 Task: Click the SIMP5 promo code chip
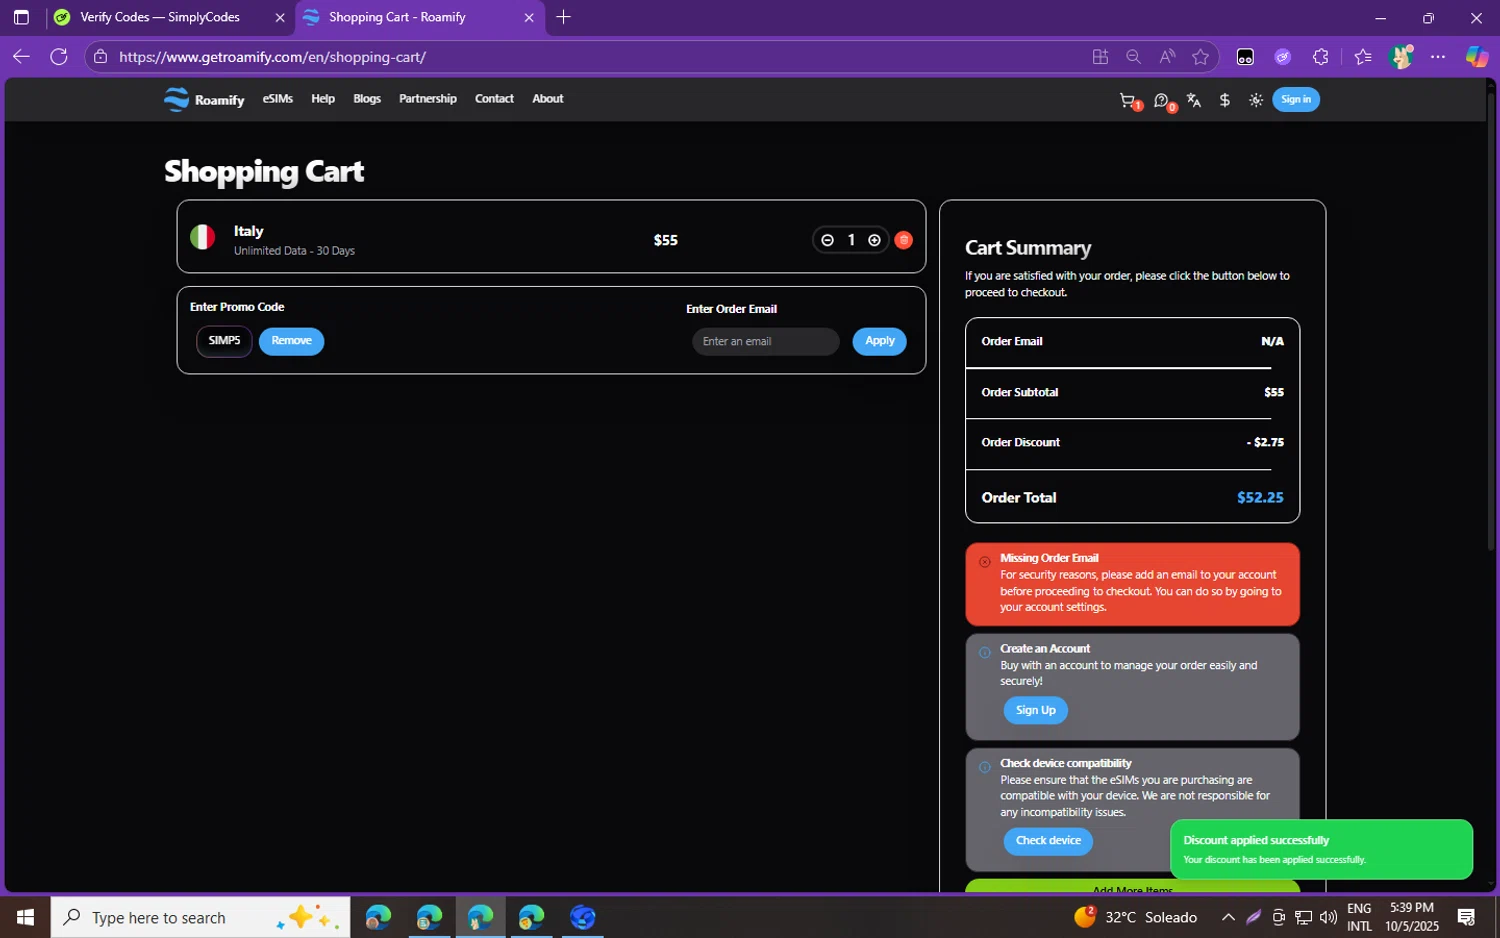[224, 341]
